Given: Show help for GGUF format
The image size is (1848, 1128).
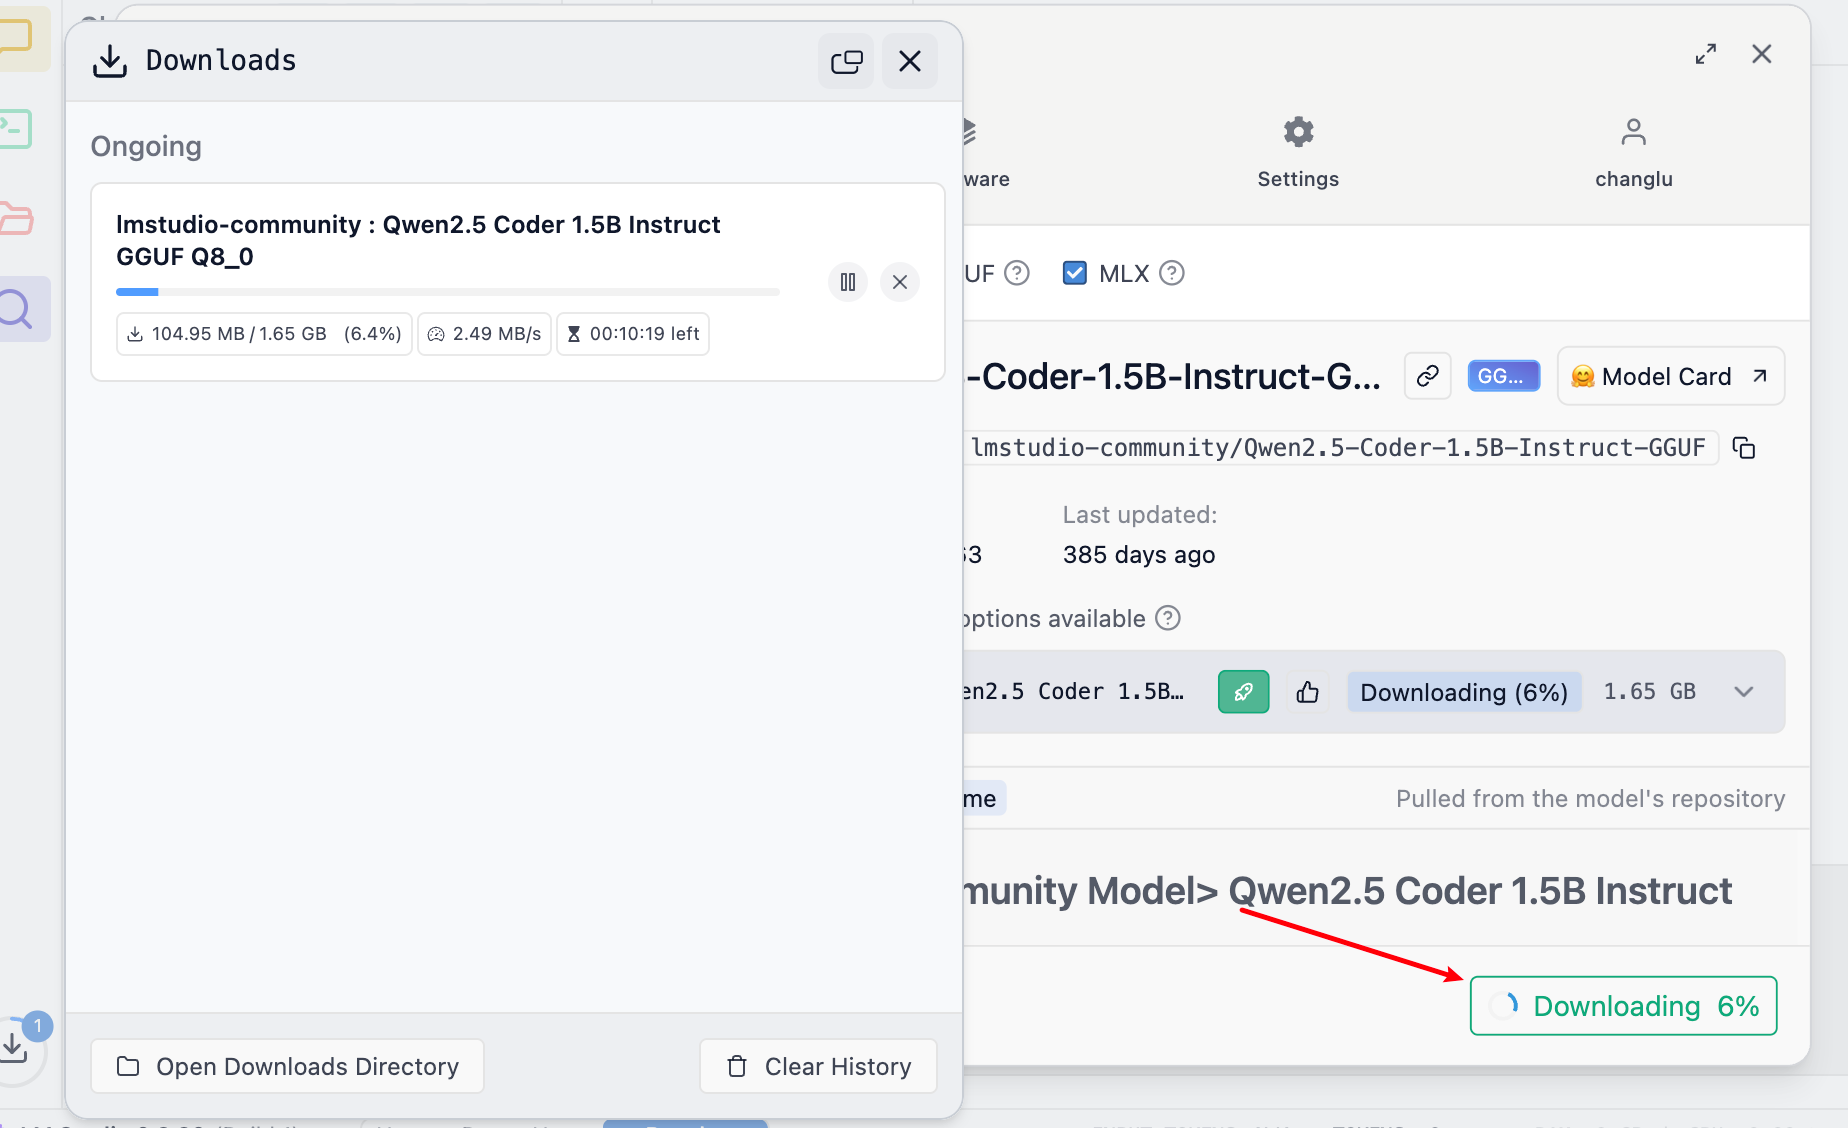Looking at the screenshot, I should 1017,273.
